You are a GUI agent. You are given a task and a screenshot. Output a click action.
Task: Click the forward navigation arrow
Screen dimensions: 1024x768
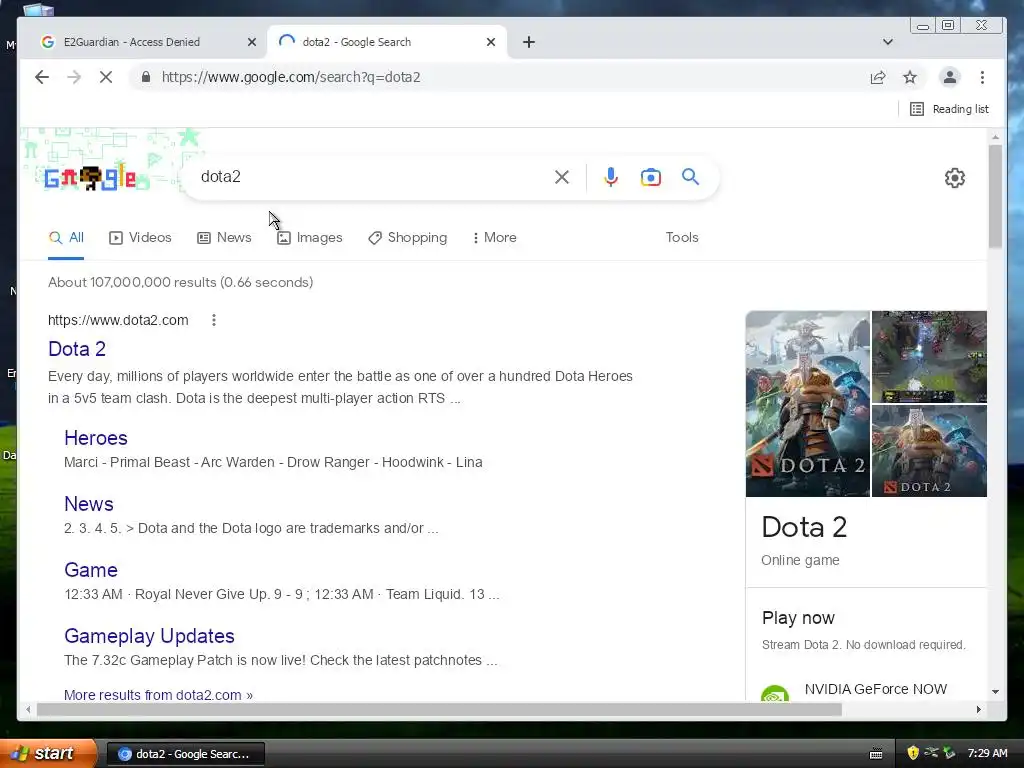click(74, 77)
